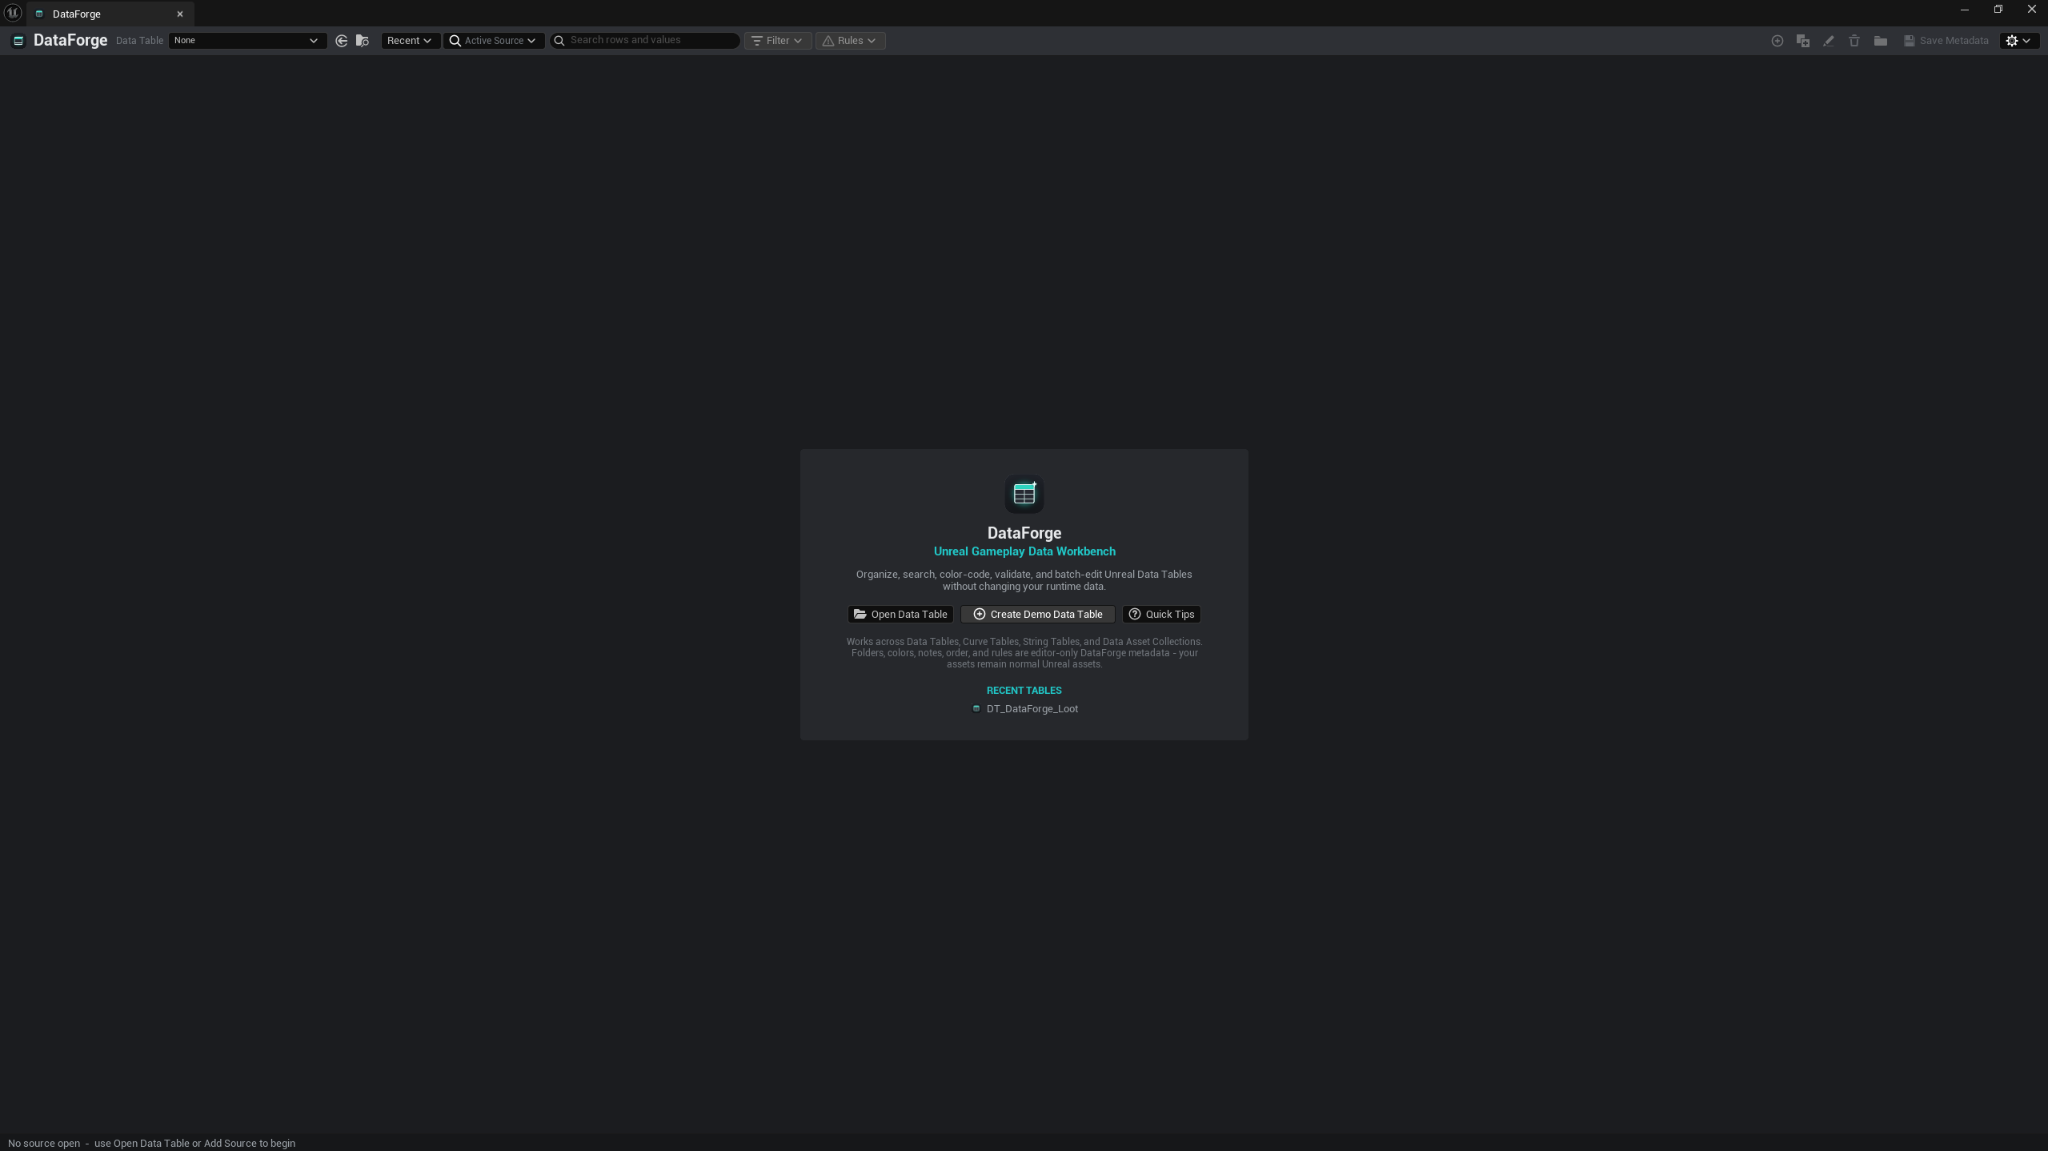Click the use-selected-asset arrow icon
The height and width of the screenshot is (1151, 2048).
point(342,41)
